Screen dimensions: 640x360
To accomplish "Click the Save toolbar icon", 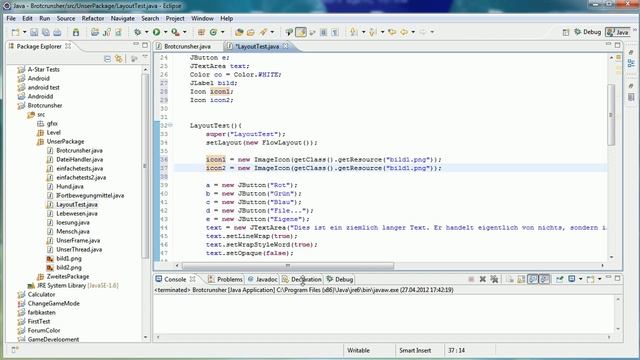I will click(34, 32).
